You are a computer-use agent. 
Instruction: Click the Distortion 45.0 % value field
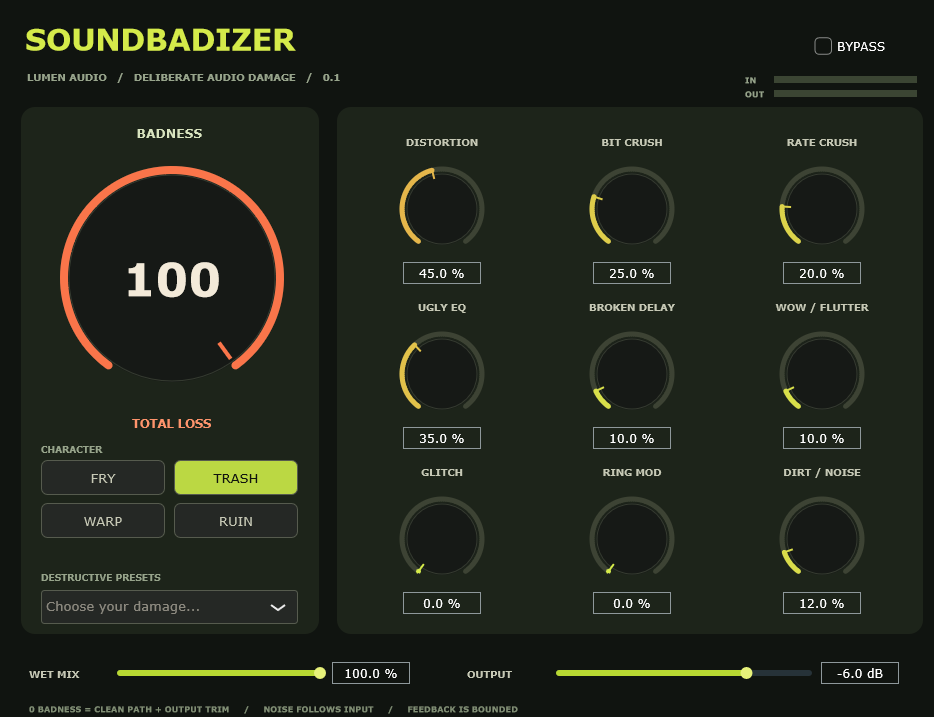pyautogui.click(x=441, y=273)
